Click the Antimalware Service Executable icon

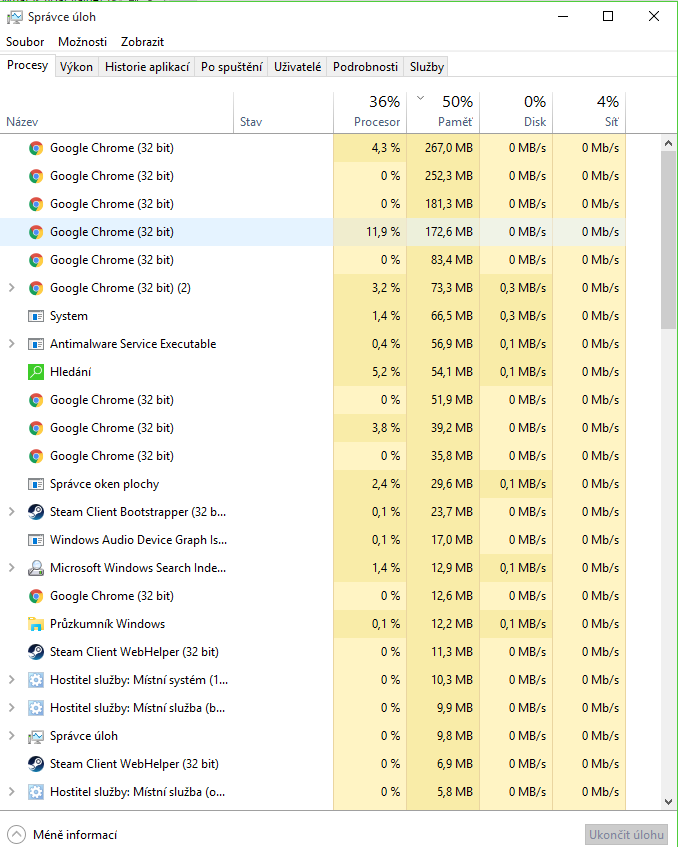click(x=36, y=344)
